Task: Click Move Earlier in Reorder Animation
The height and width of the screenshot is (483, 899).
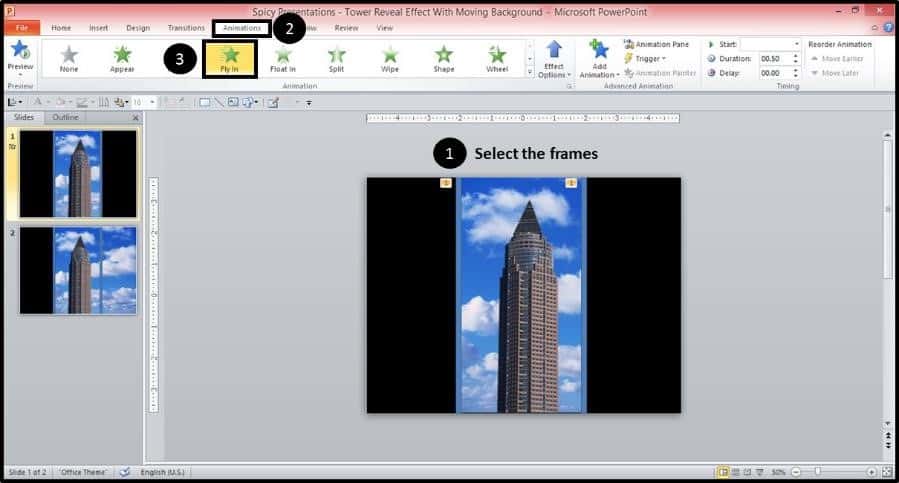Action: pos(837,59)
